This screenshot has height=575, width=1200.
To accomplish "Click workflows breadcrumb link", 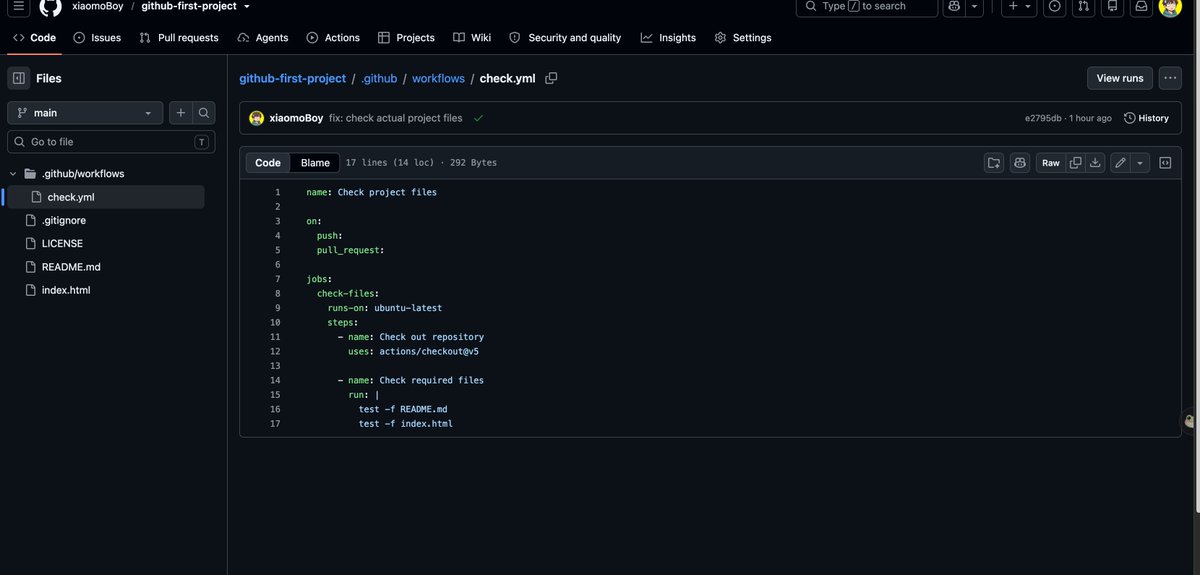I will pyautogui.click(x=438, y=78).
